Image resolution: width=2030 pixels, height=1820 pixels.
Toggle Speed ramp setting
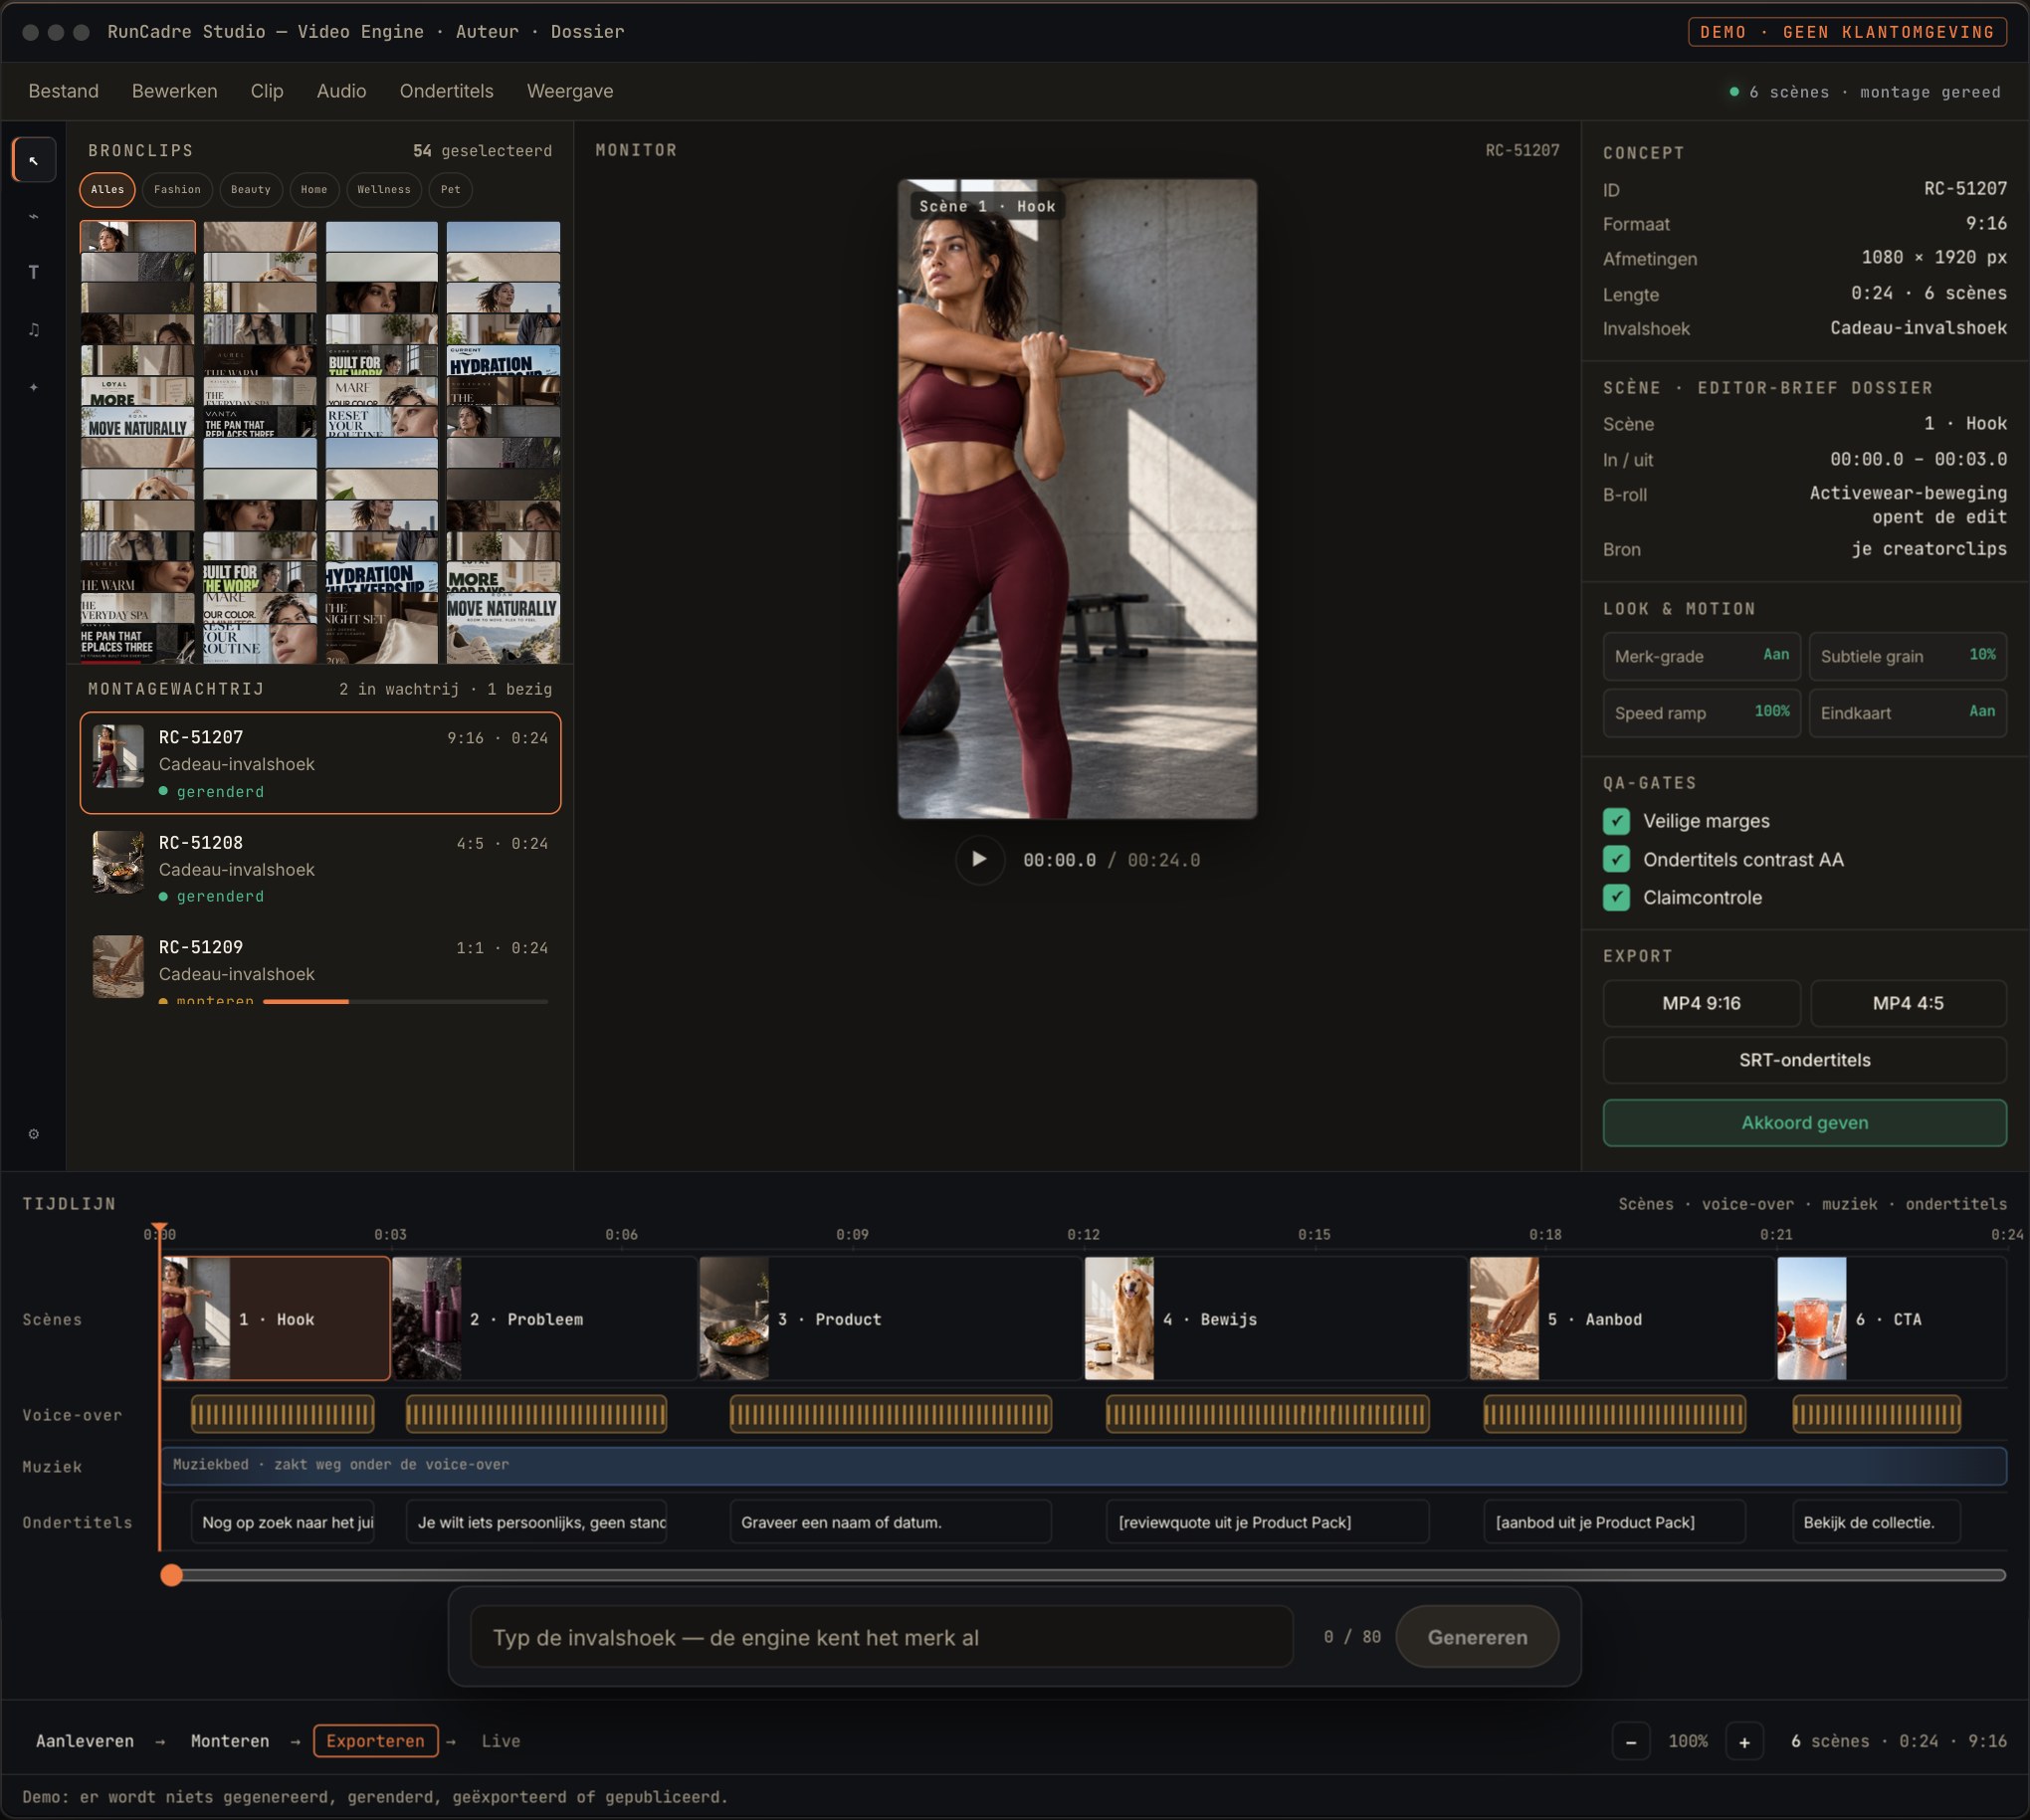(x=1701, y=713)
